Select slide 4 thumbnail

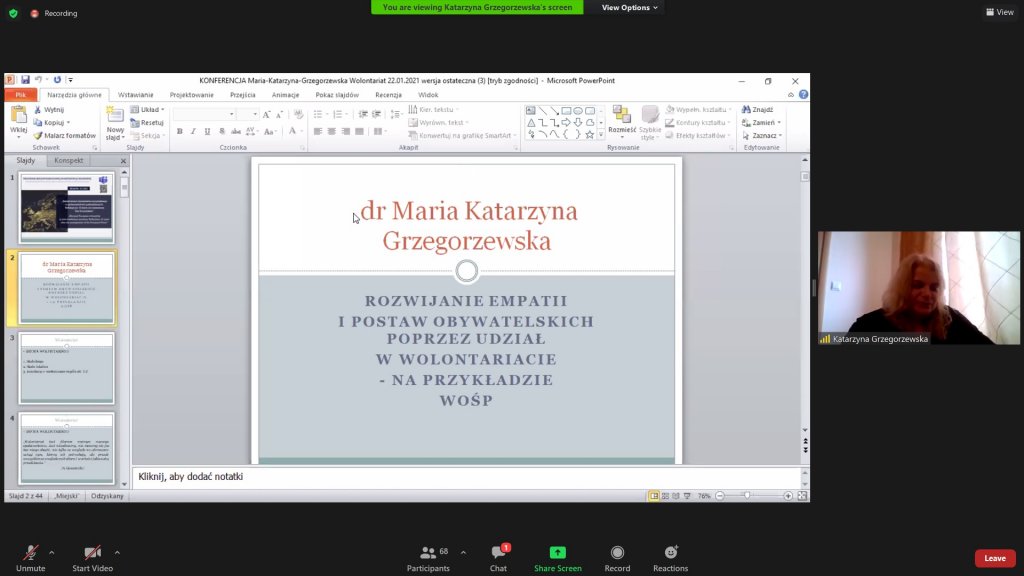click(67, 448)
